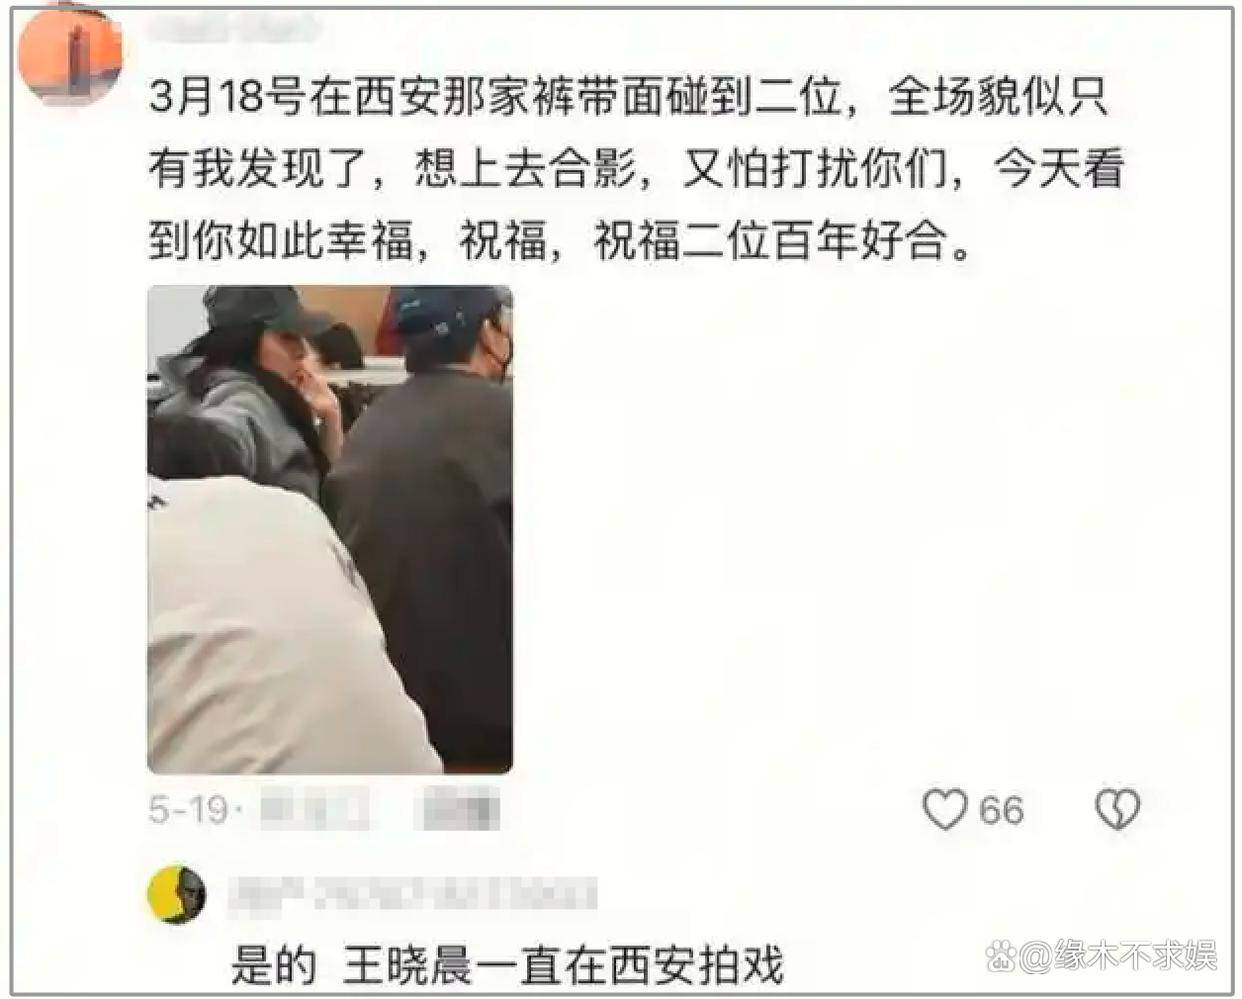This screenshot has height=999, width=1242.
Task: Click the first blurred label after the date
Action: 312,809
